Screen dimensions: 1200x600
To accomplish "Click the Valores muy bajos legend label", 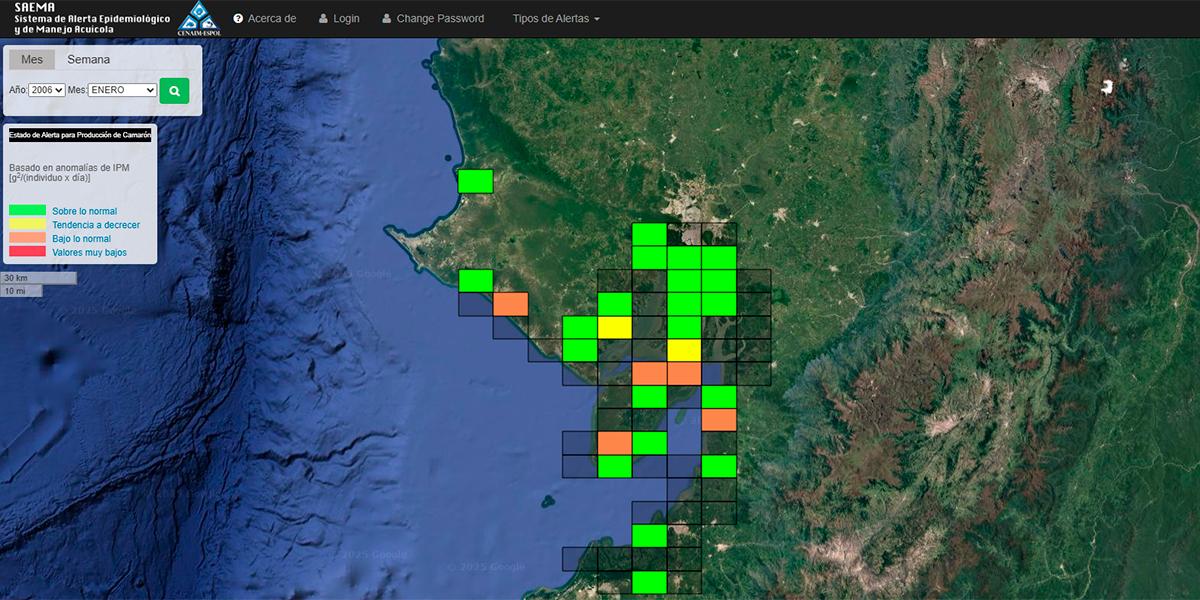I will coord(89,252).
